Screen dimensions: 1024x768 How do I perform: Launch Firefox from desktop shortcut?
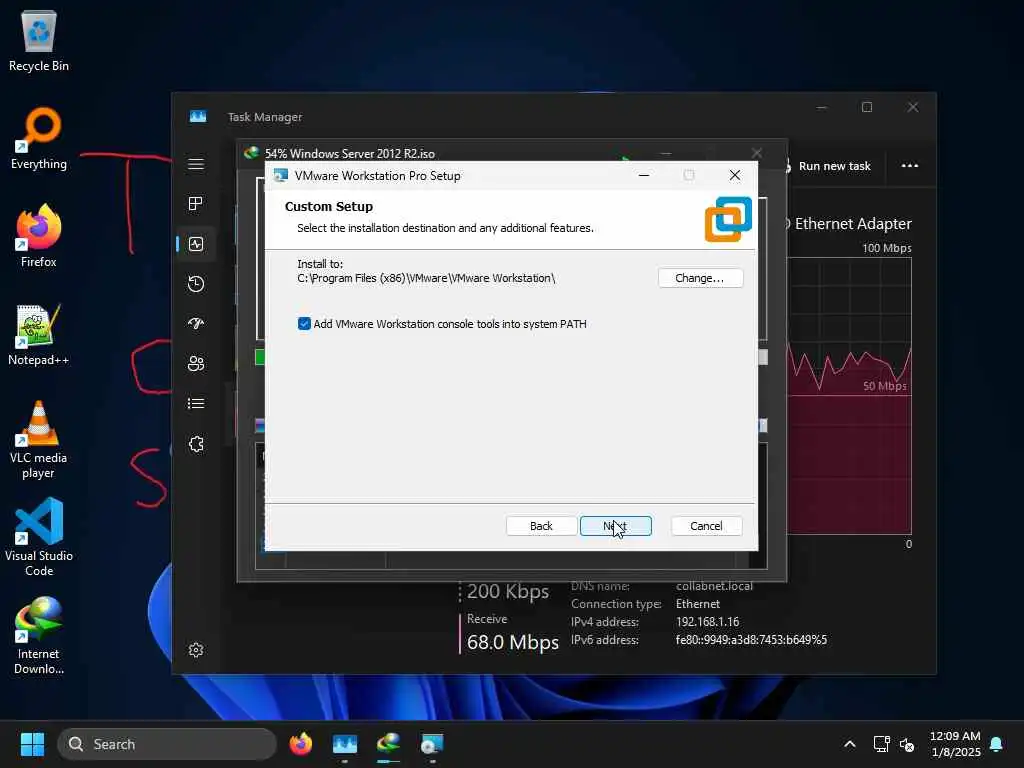pos(39,236)
